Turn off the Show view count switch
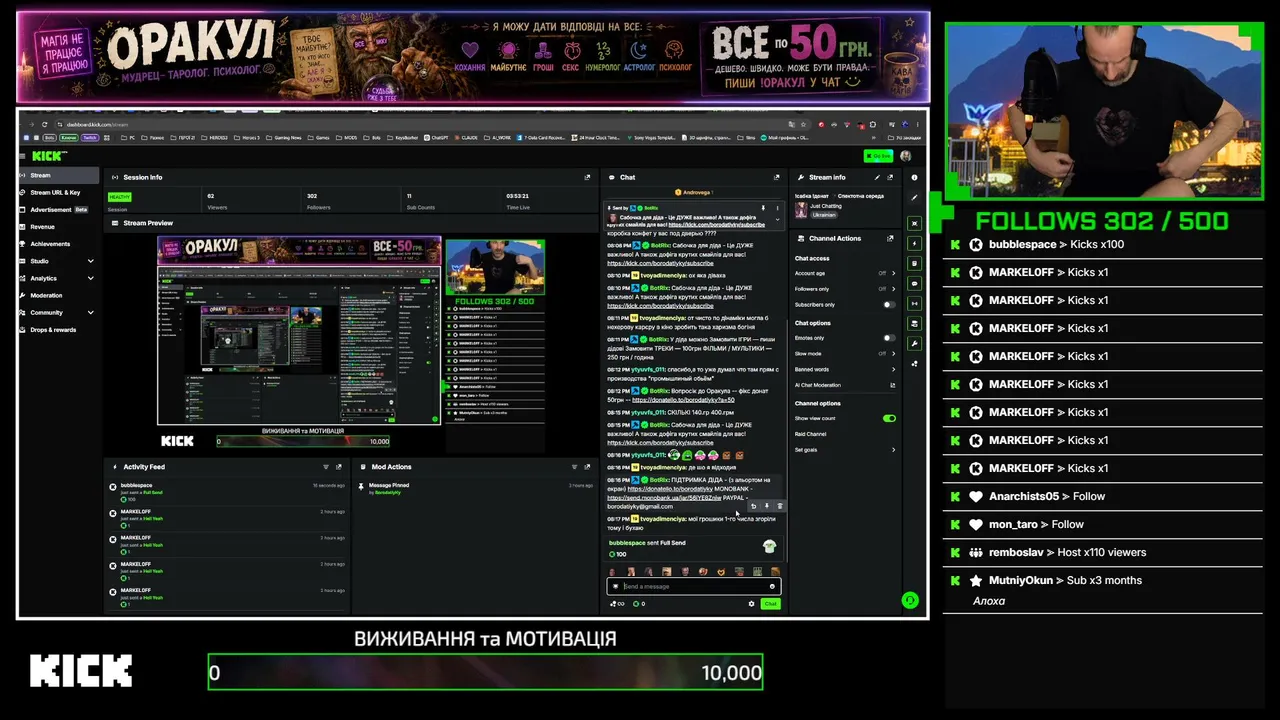 pos(889,418)
